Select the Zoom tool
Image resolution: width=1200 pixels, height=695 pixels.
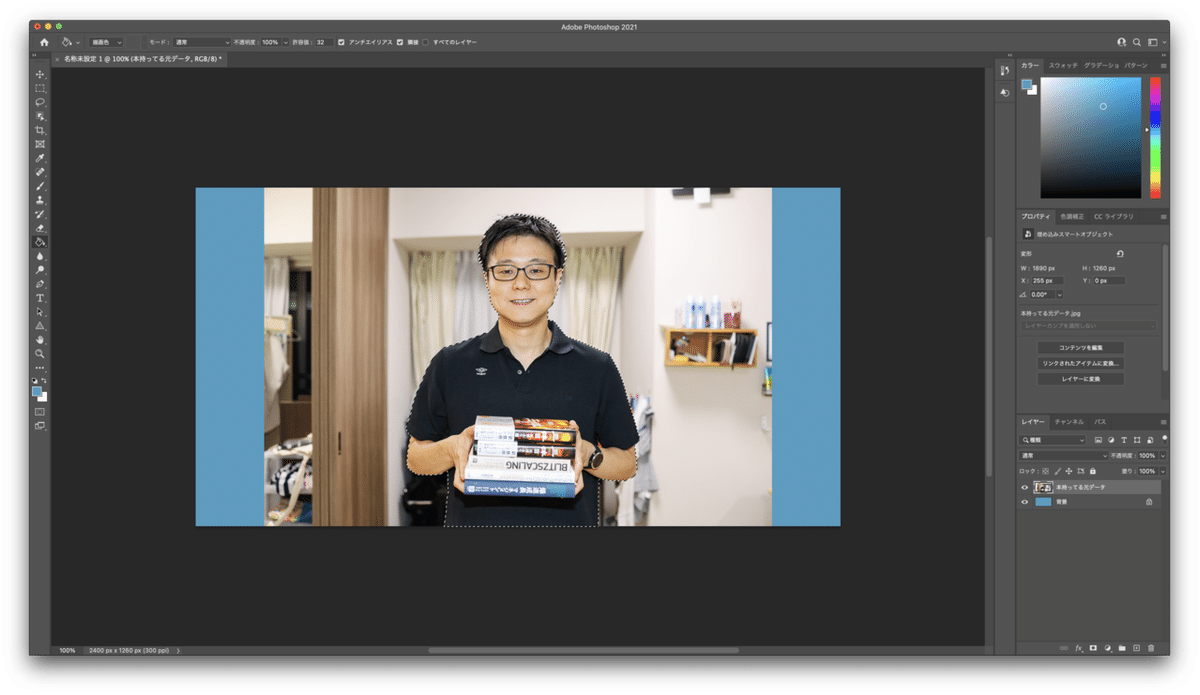(x=40, y=354)
